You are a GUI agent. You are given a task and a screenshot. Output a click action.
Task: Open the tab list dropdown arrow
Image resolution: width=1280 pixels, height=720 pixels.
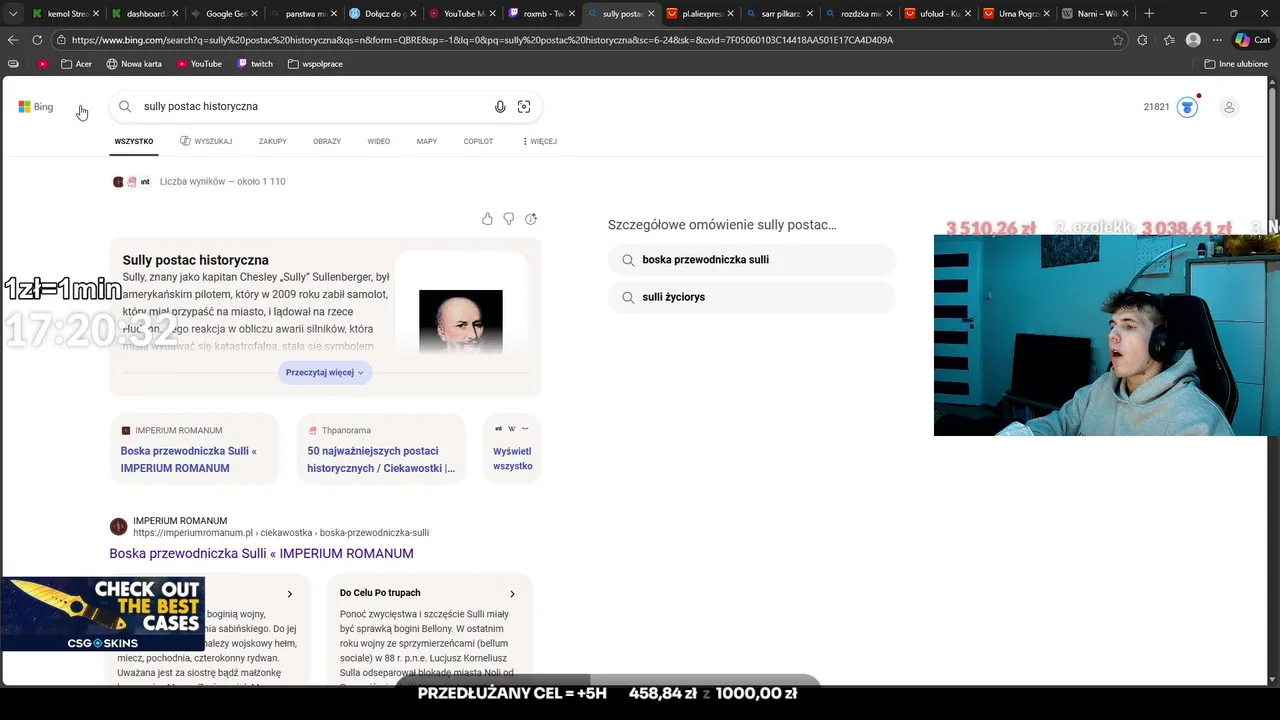13,14
